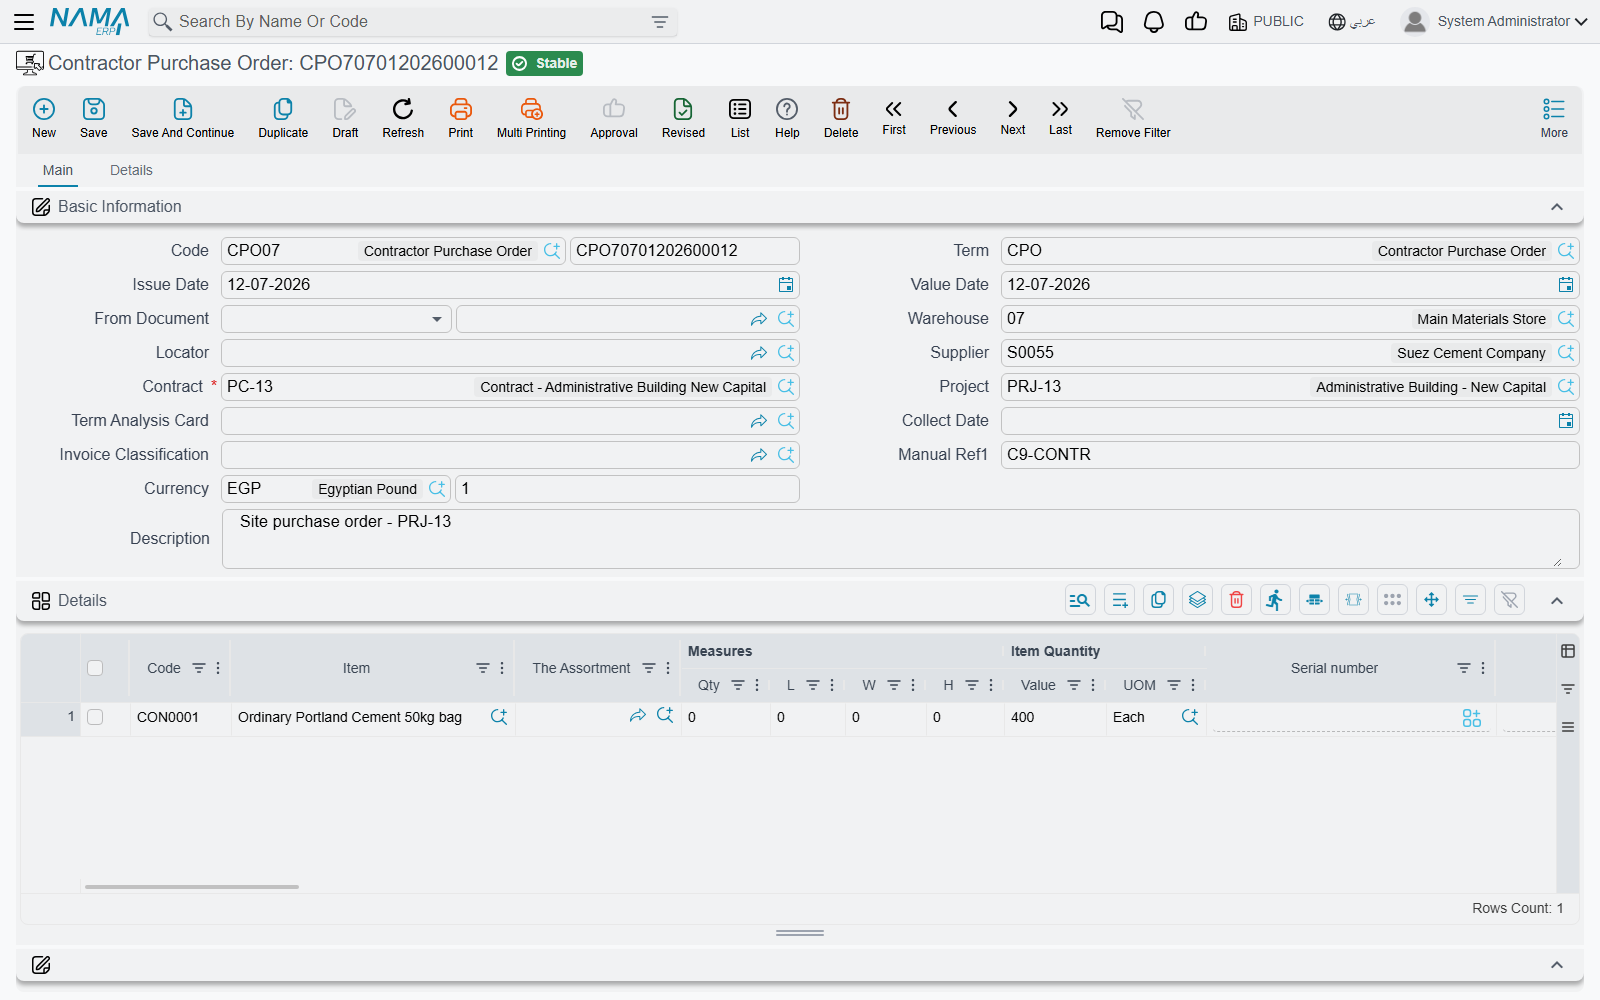The height and width of the screenshot is (1000, 1600).
Task: Look up the Warehouse field
Action: point(1566,319)
